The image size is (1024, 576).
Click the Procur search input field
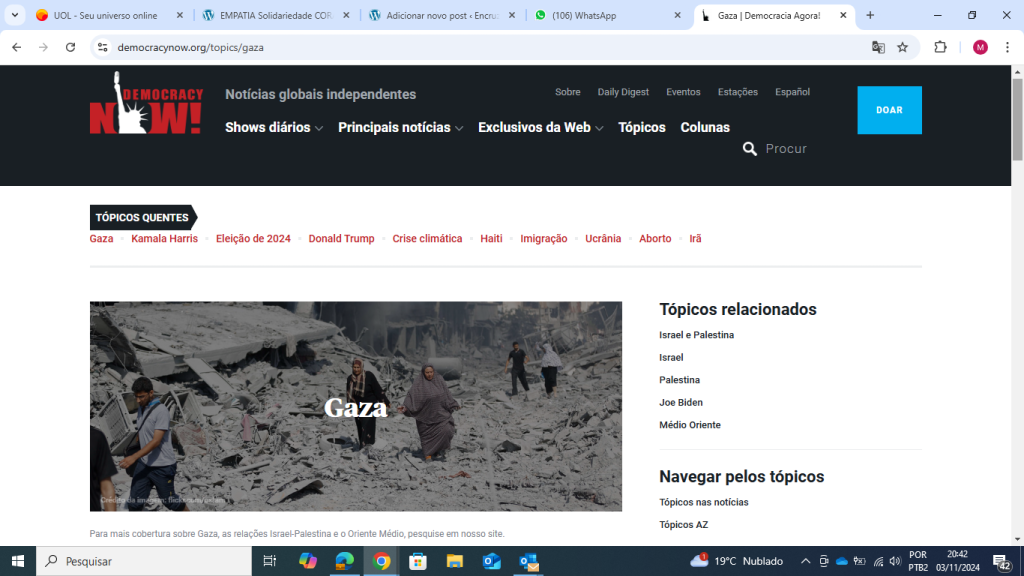click(x=800, y=149)
